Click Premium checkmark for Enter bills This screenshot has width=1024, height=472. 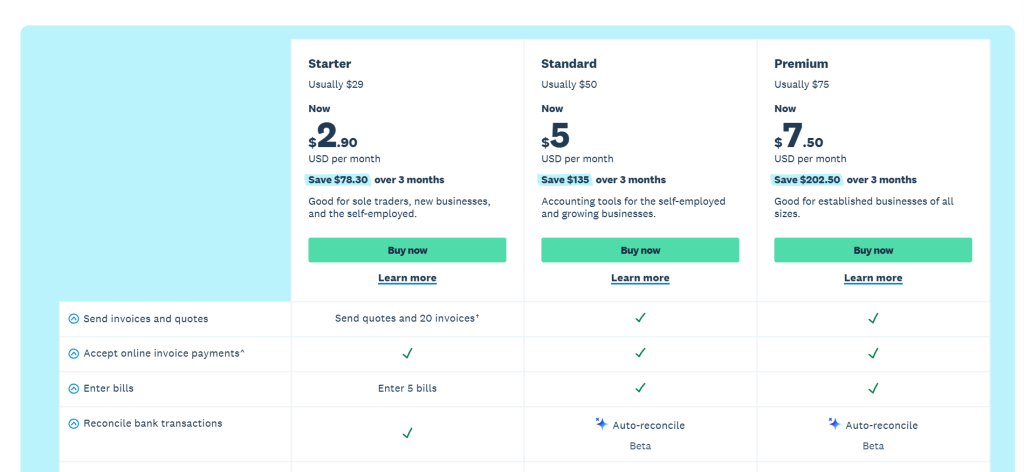pos(873,388)
